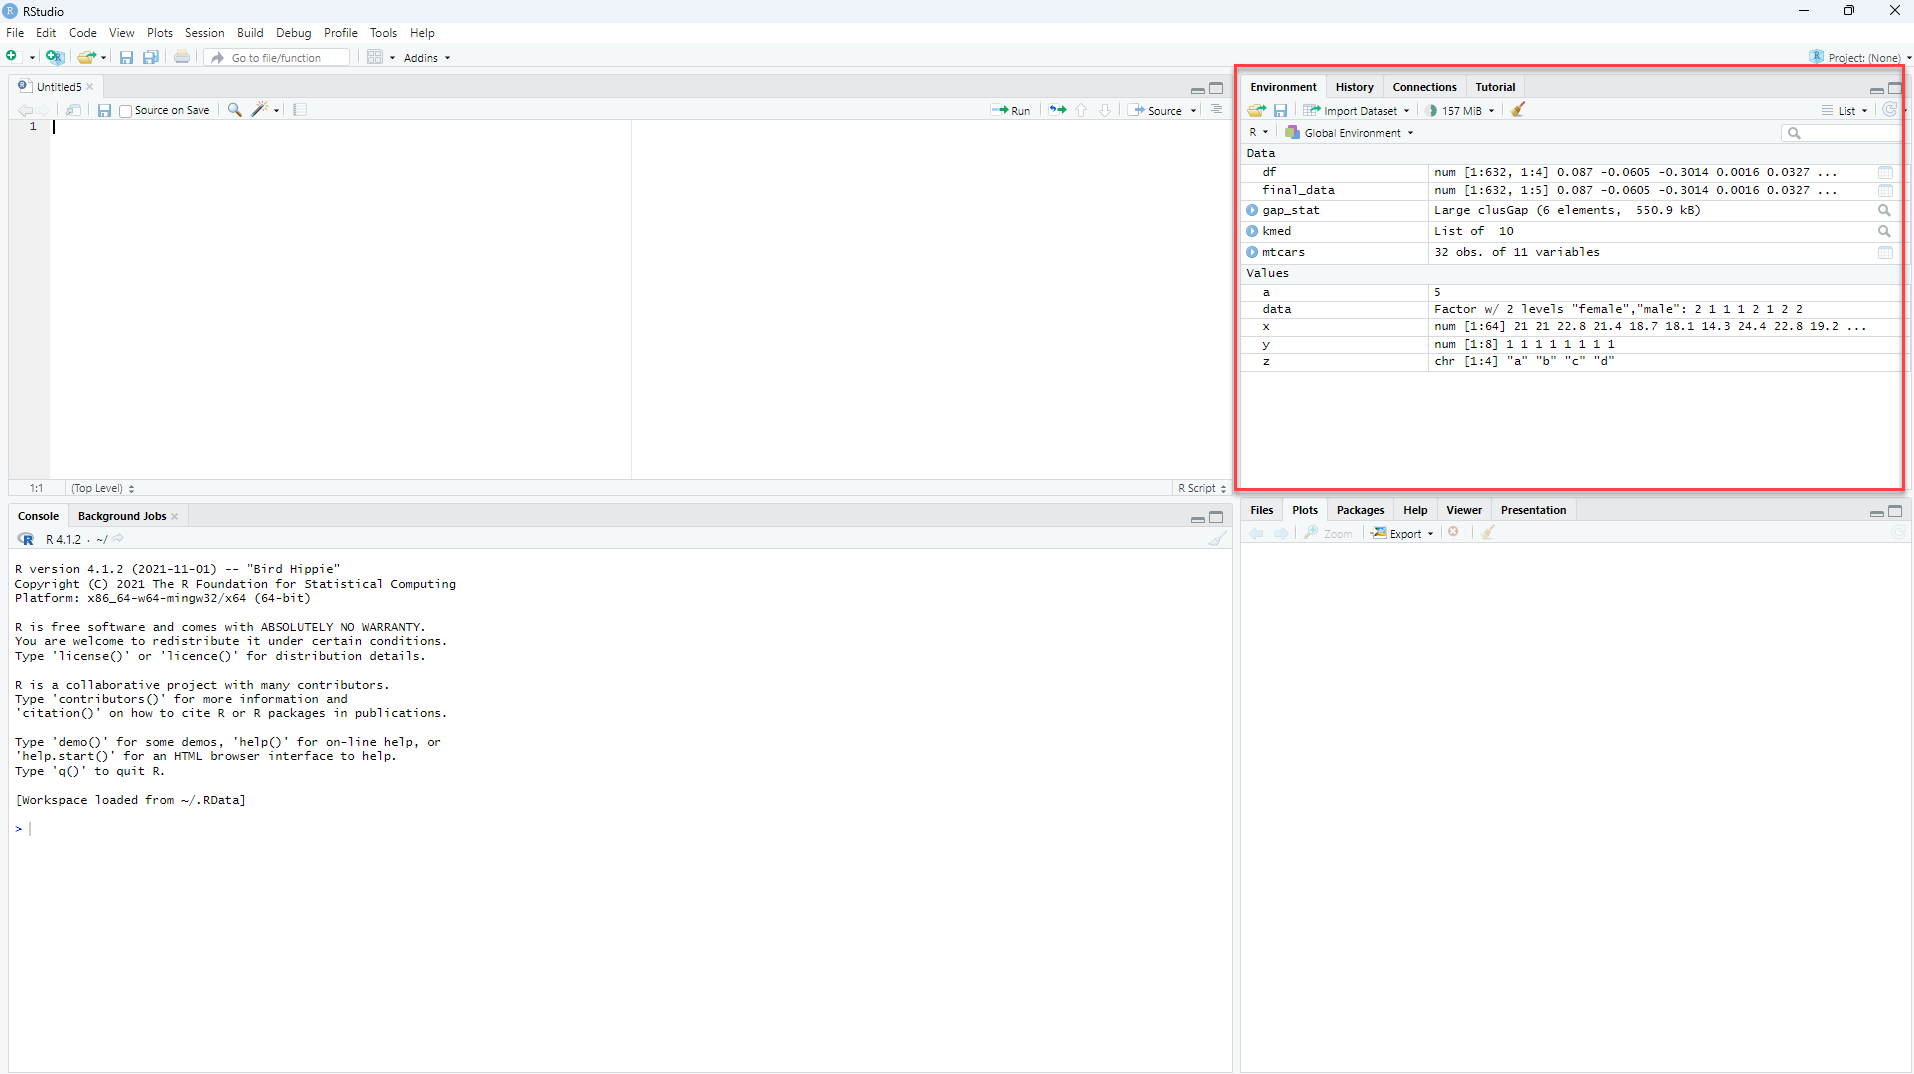Viewport: 1914px width, 1074px height.
Task: Click the magnifier find/replace icon in the editor
Action: pos(234,110)
